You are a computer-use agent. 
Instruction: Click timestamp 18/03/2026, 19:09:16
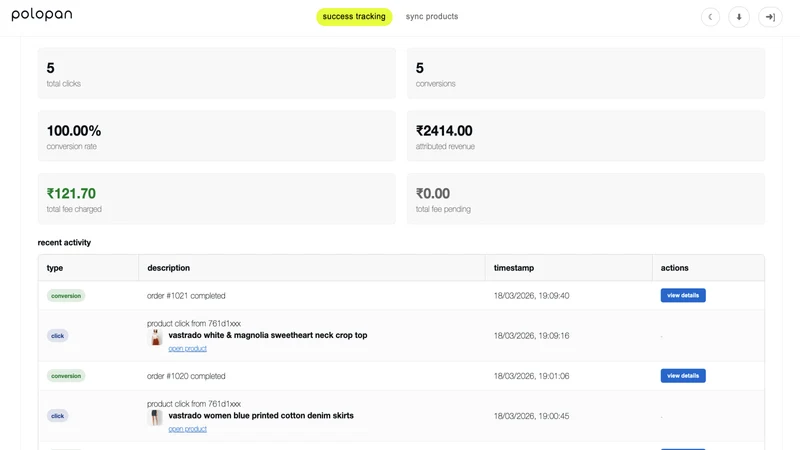(532, 336)
